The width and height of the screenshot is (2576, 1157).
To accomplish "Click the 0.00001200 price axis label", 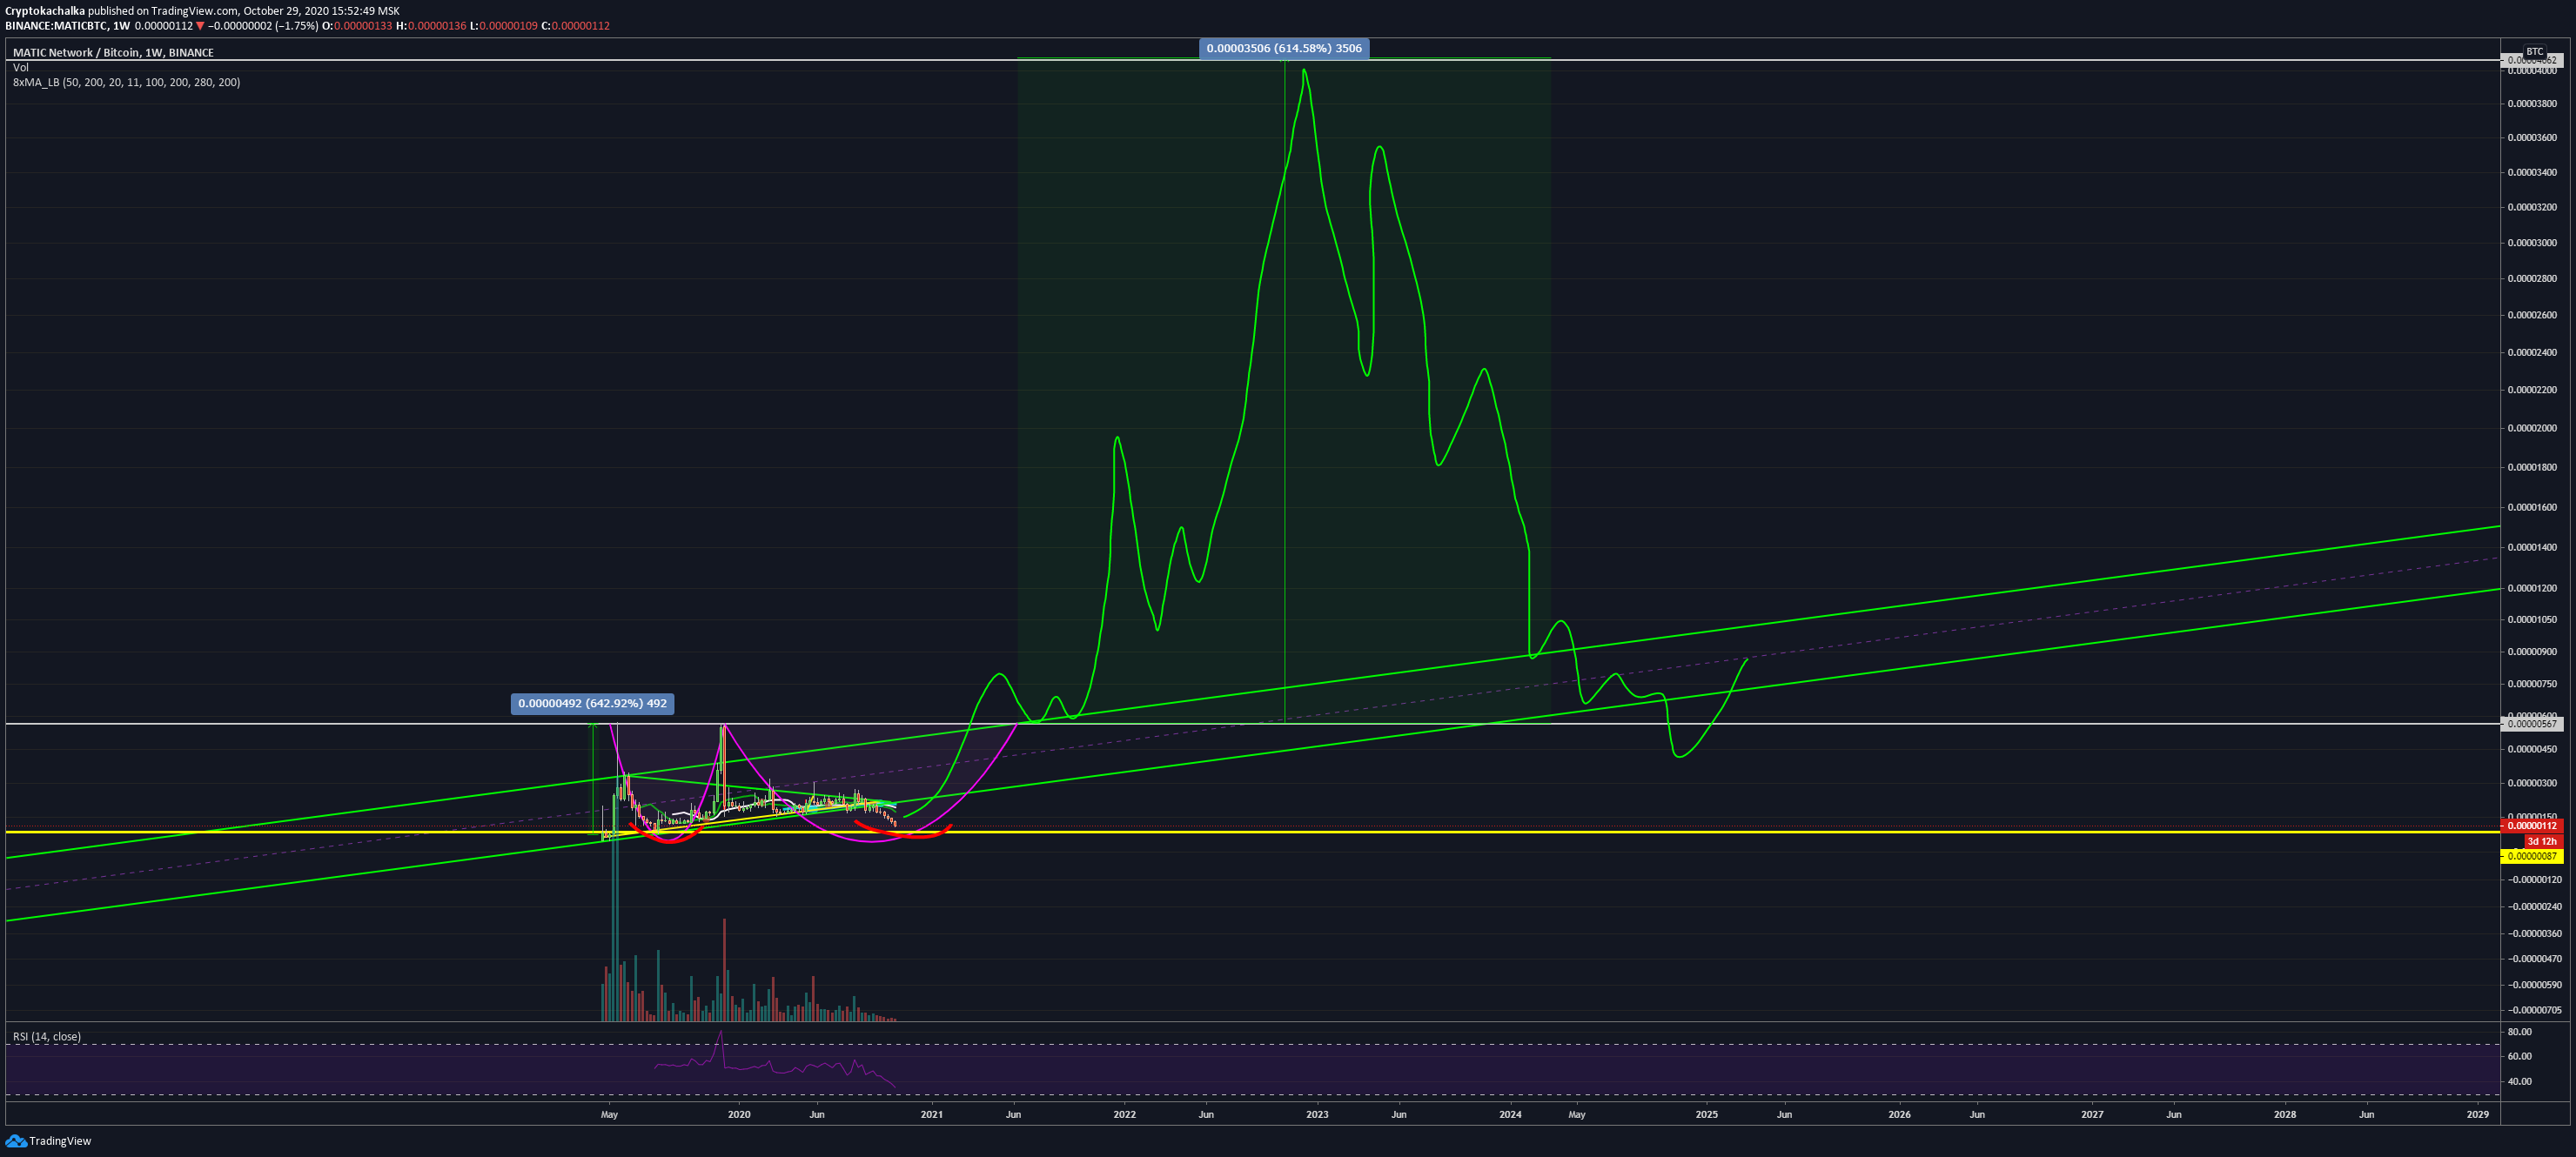I will pos(2533,588).
